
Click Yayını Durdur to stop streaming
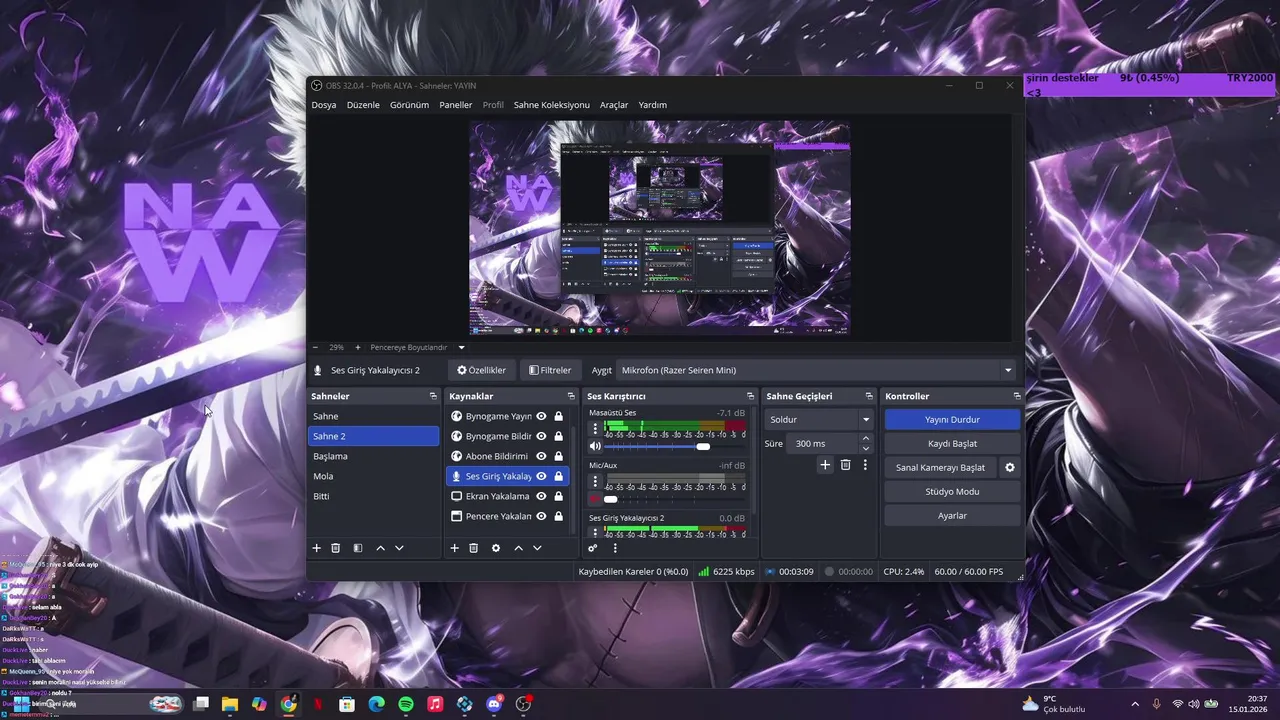952,420
